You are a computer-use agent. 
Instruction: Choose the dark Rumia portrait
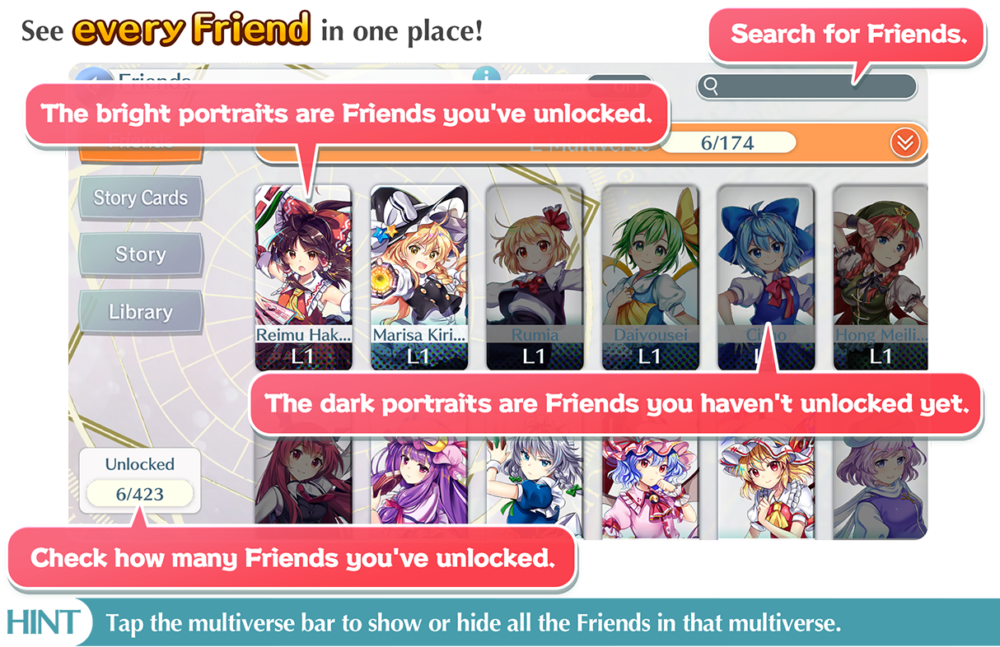click(534, 278)
